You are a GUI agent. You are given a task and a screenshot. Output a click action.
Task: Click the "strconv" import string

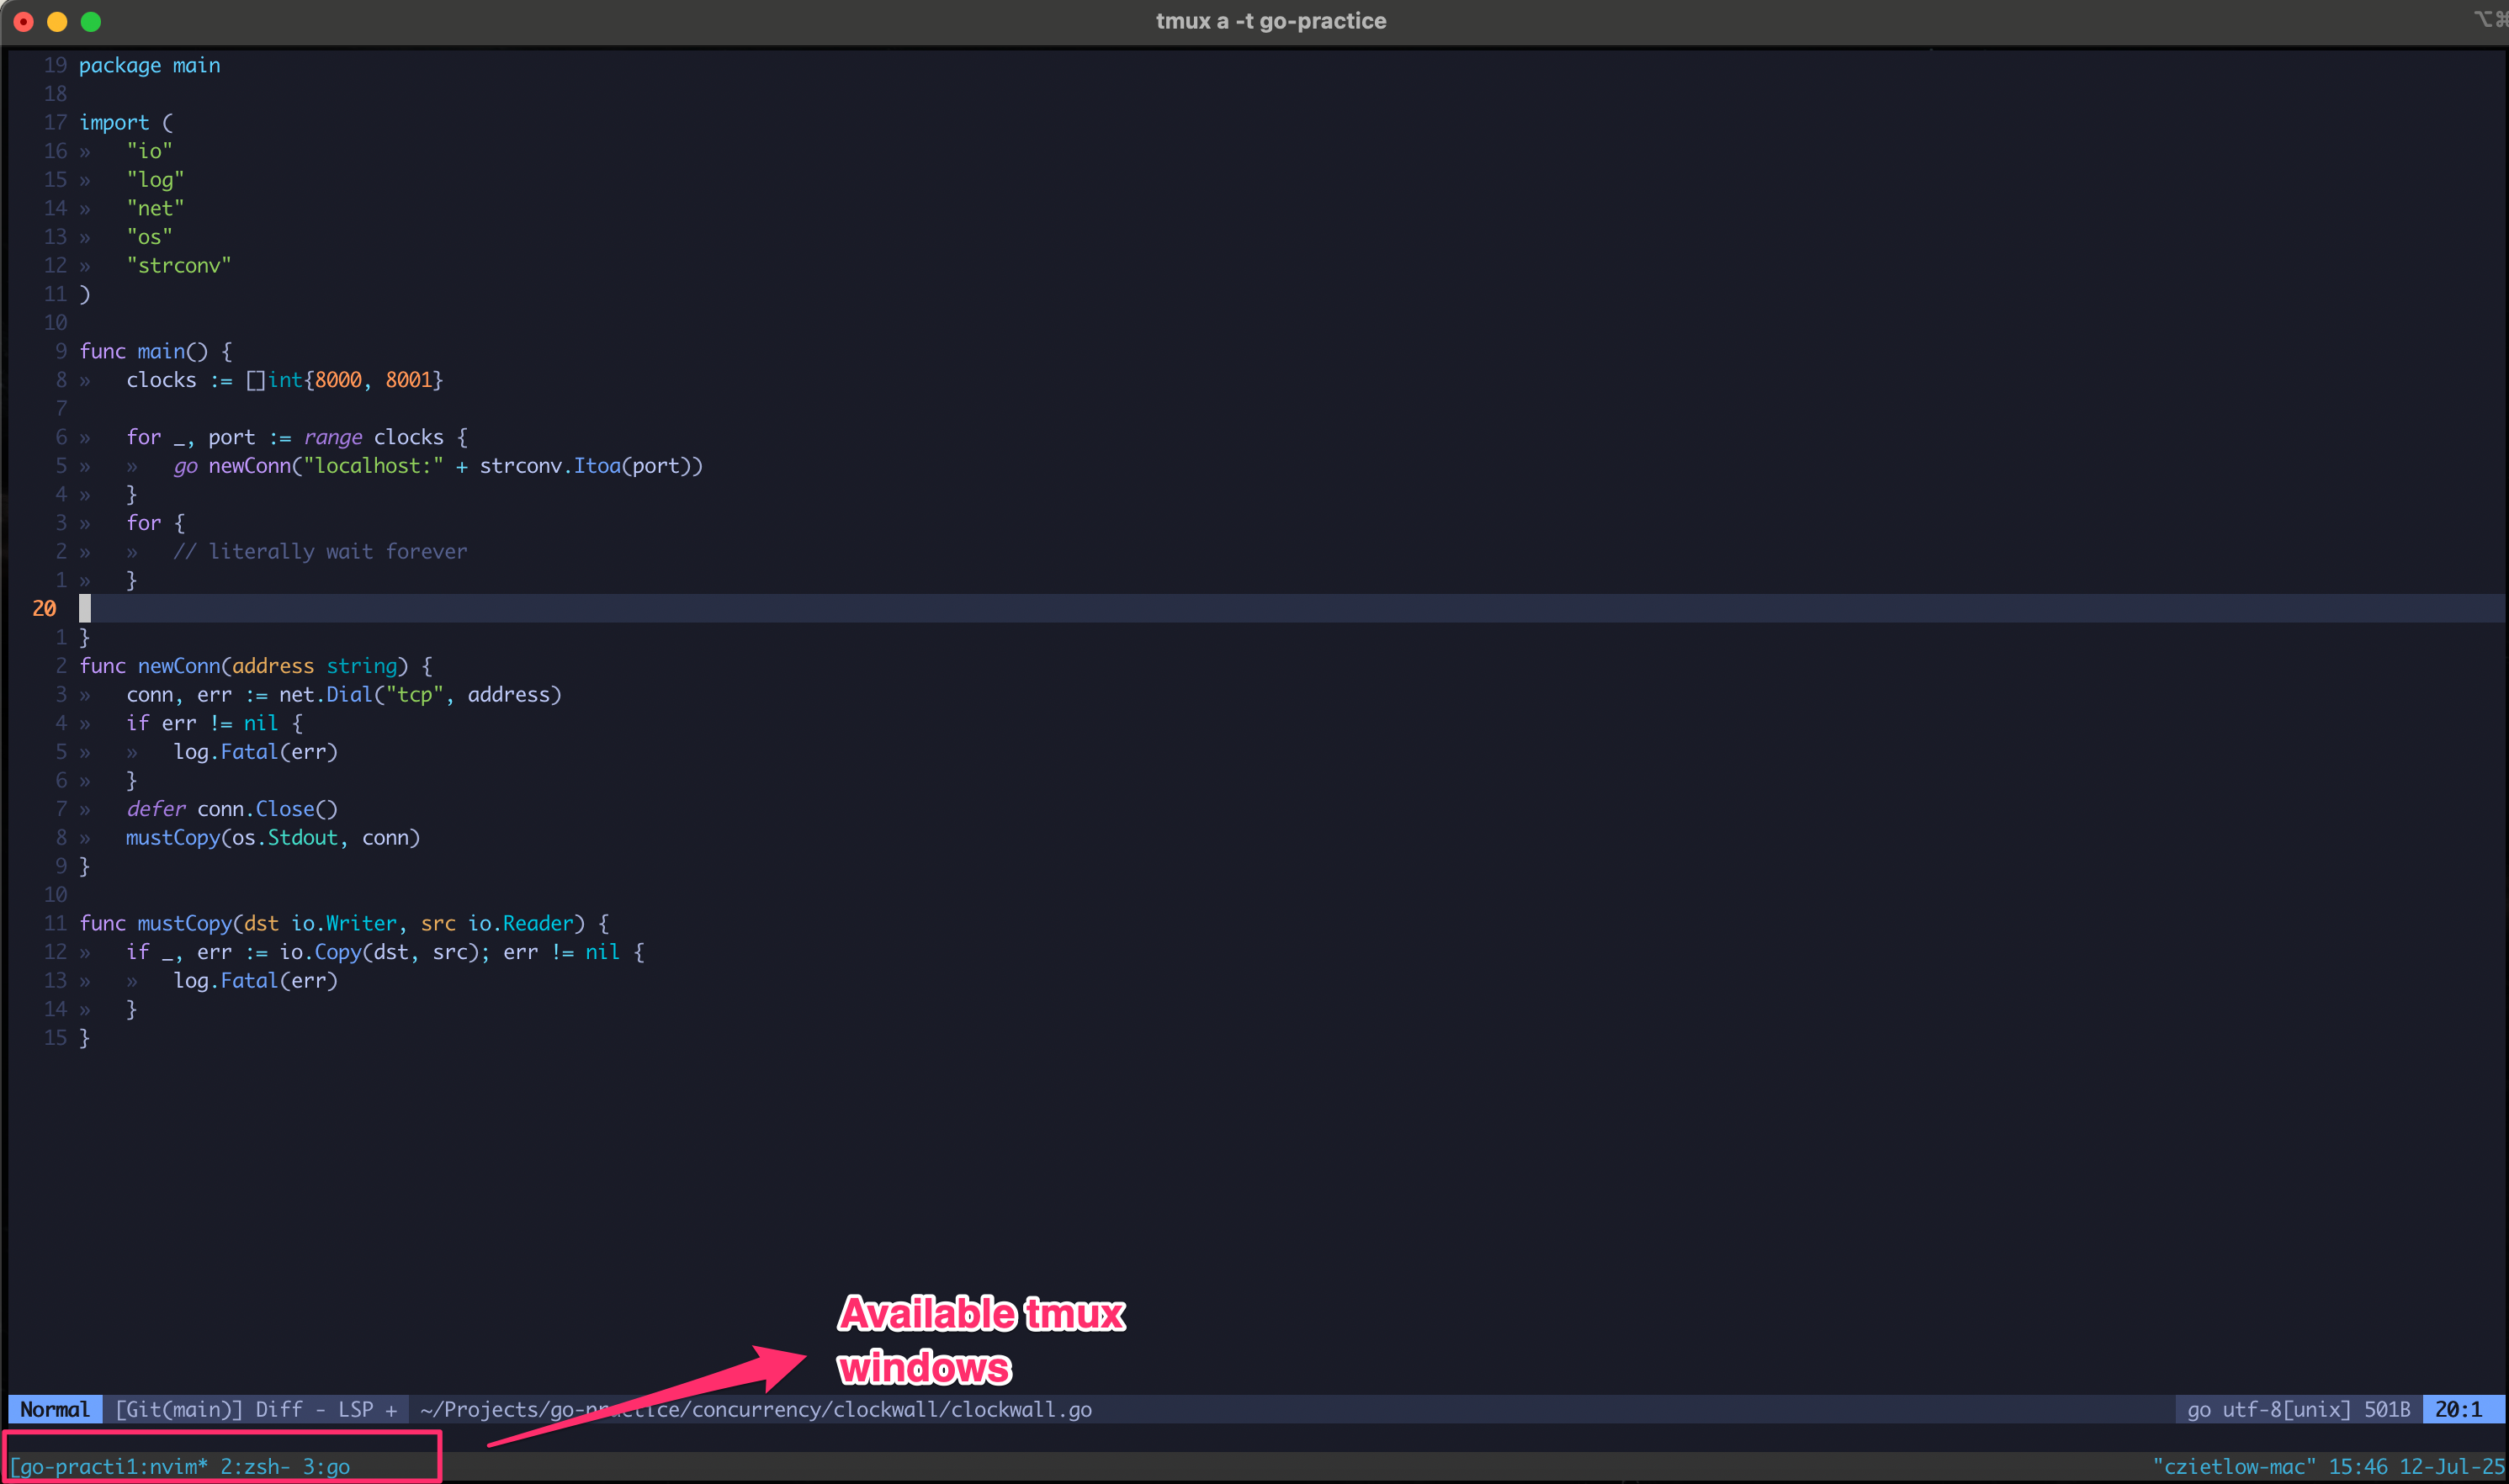[x=179, y=265]
